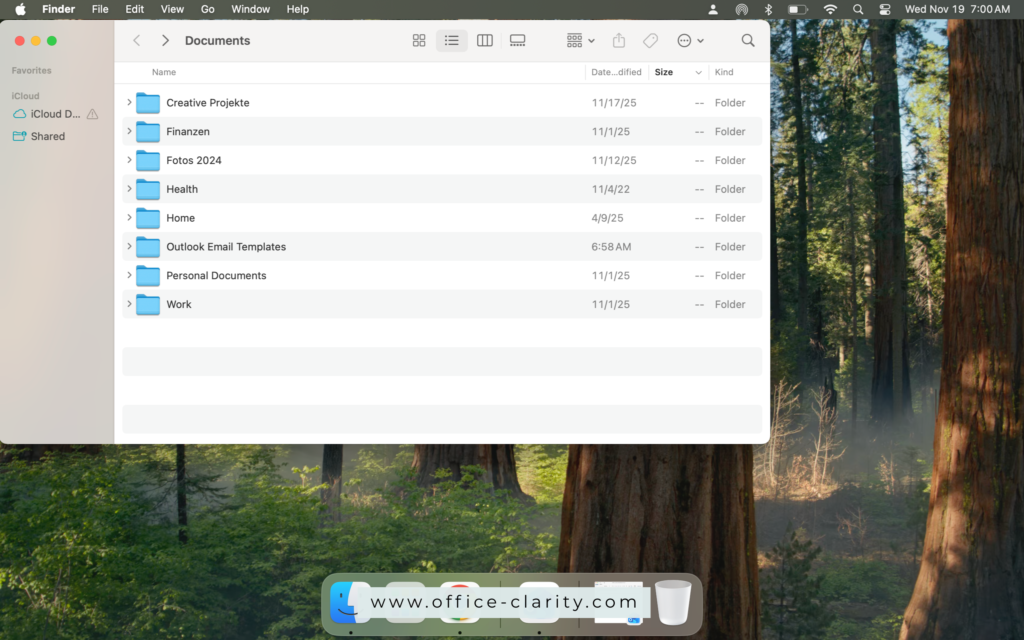Expand the Work folder
Image resolution: width=1024 pixels, height=640 pixels.
pos(128,304)
